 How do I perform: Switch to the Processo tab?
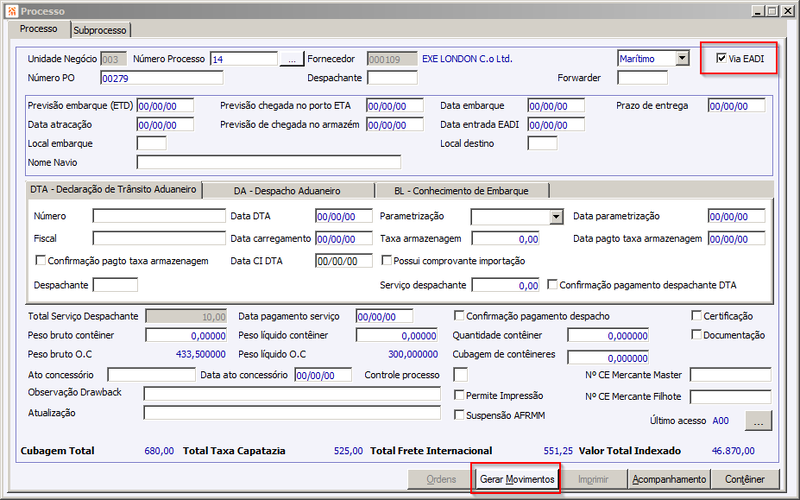[x=39, y=29]
